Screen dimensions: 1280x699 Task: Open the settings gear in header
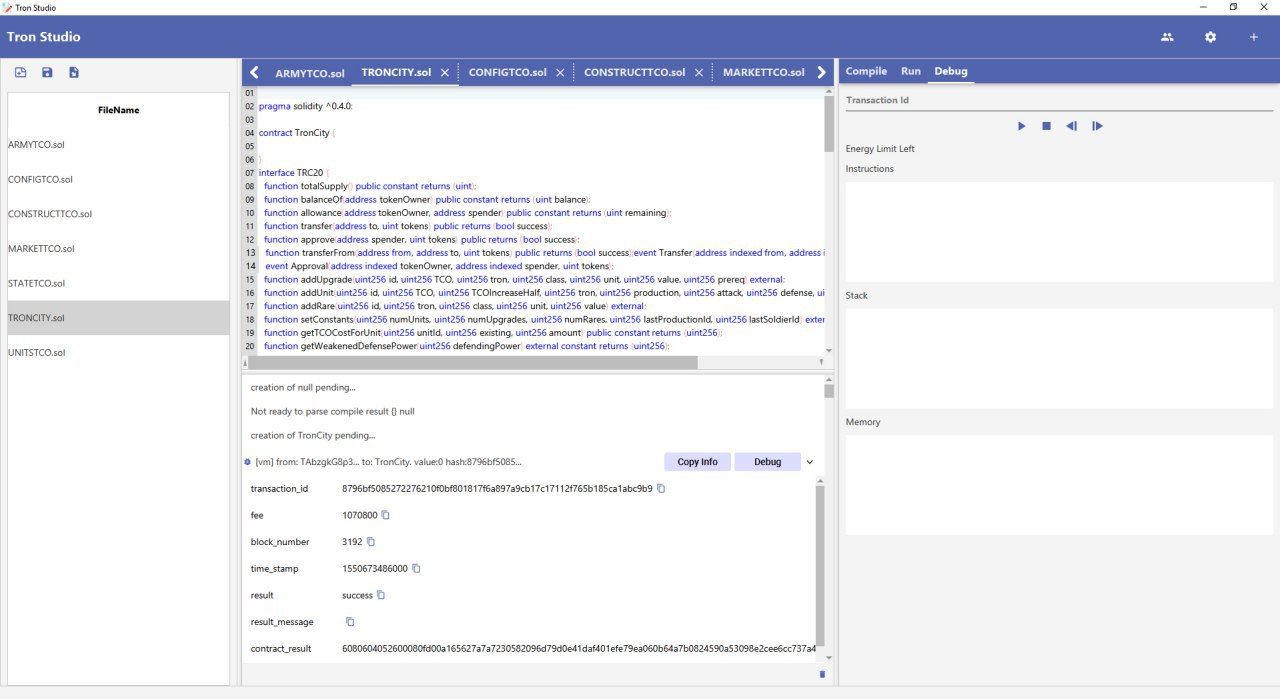(1211, 37)
